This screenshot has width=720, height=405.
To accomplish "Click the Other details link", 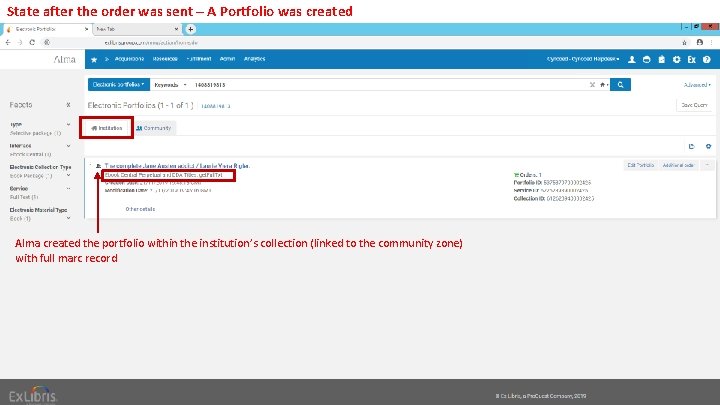I will click(x=140, y=209).
